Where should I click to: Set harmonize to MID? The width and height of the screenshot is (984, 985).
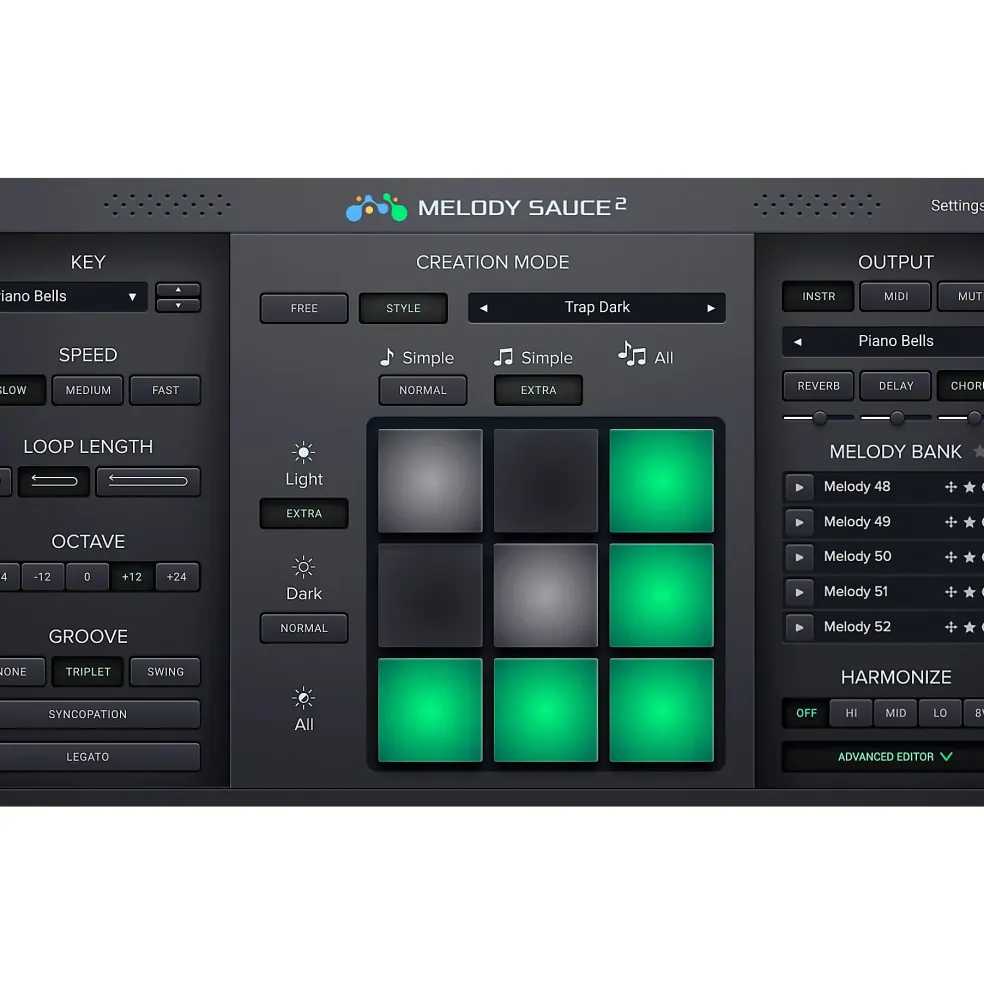point(895,713)
